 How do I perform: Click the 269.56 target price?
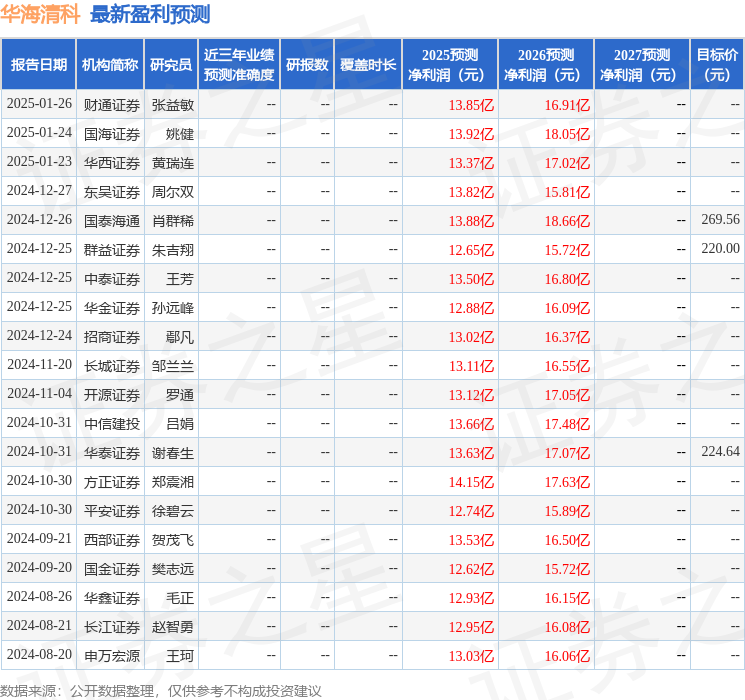pyautogui.click(x=721, y=220)
